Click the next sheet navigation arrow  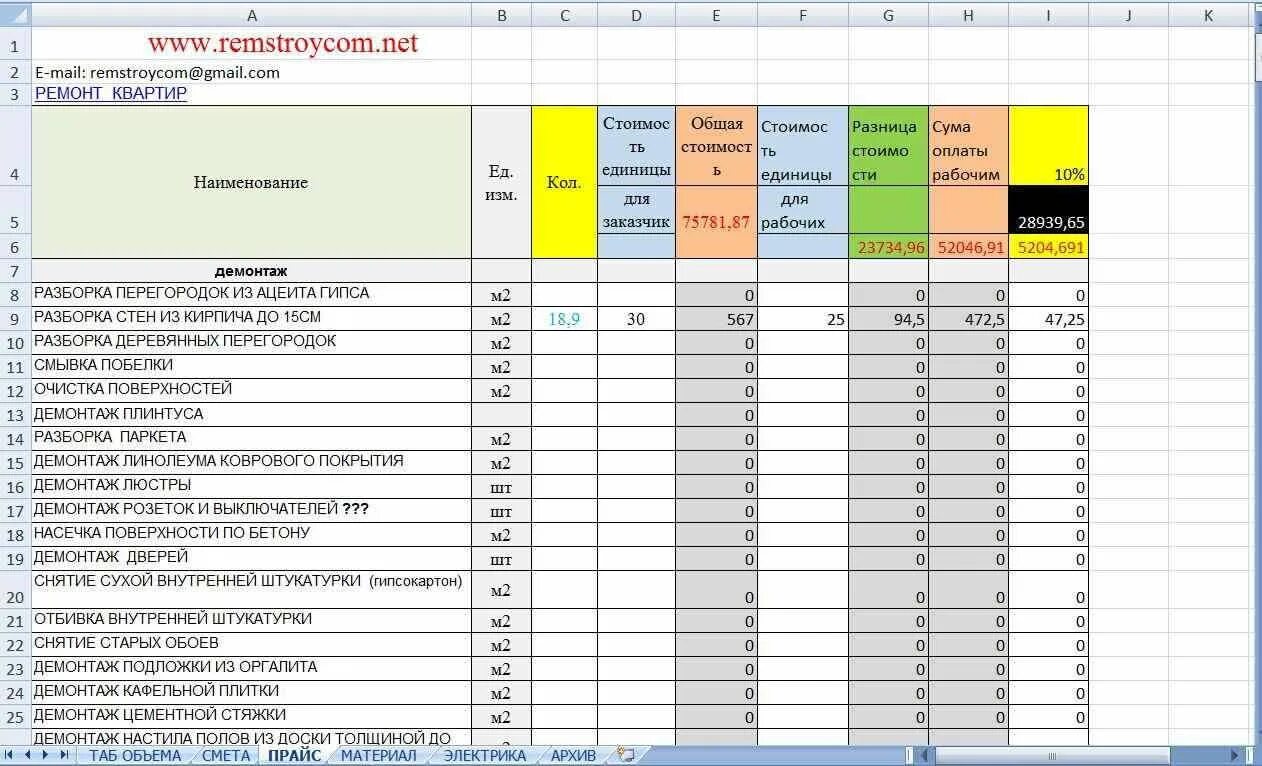pyautogui.click(x=47, y=755)
